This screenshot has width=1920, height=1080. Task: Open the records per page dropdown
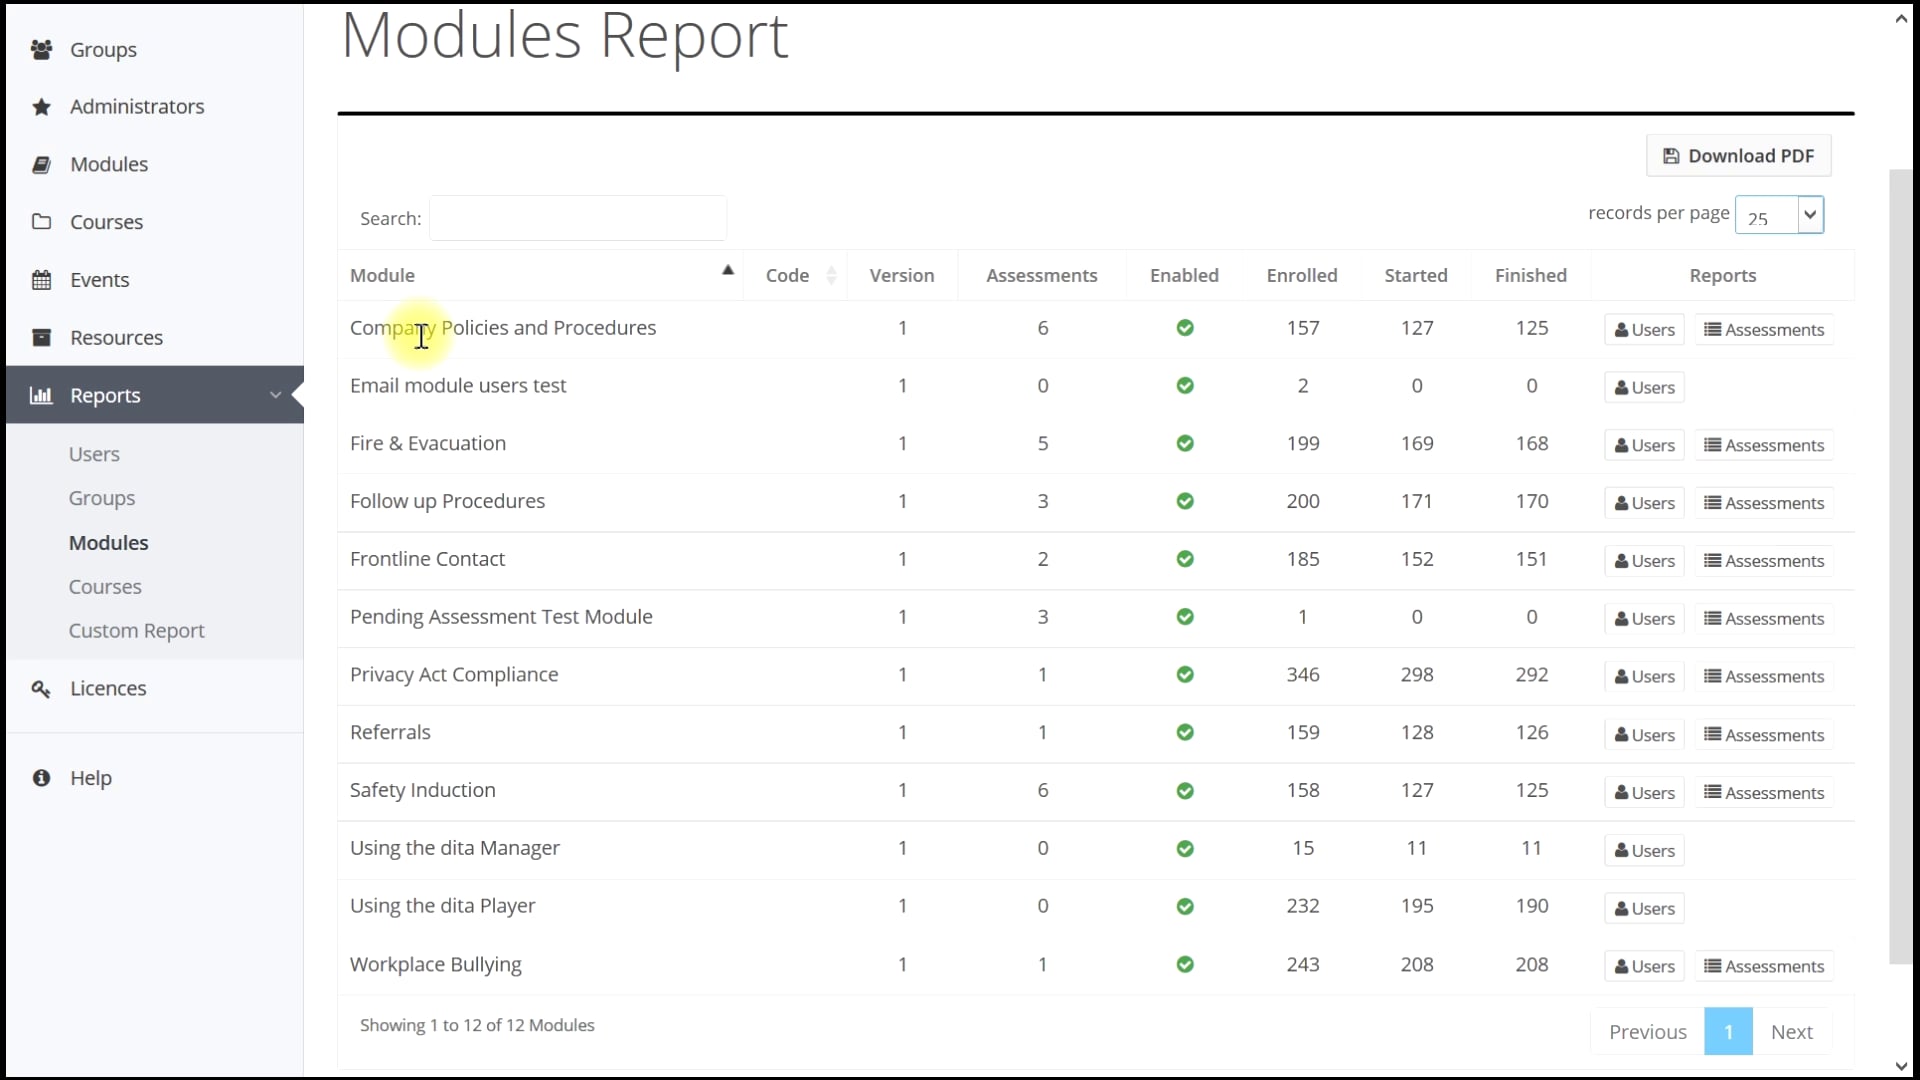coord(1779,215)
